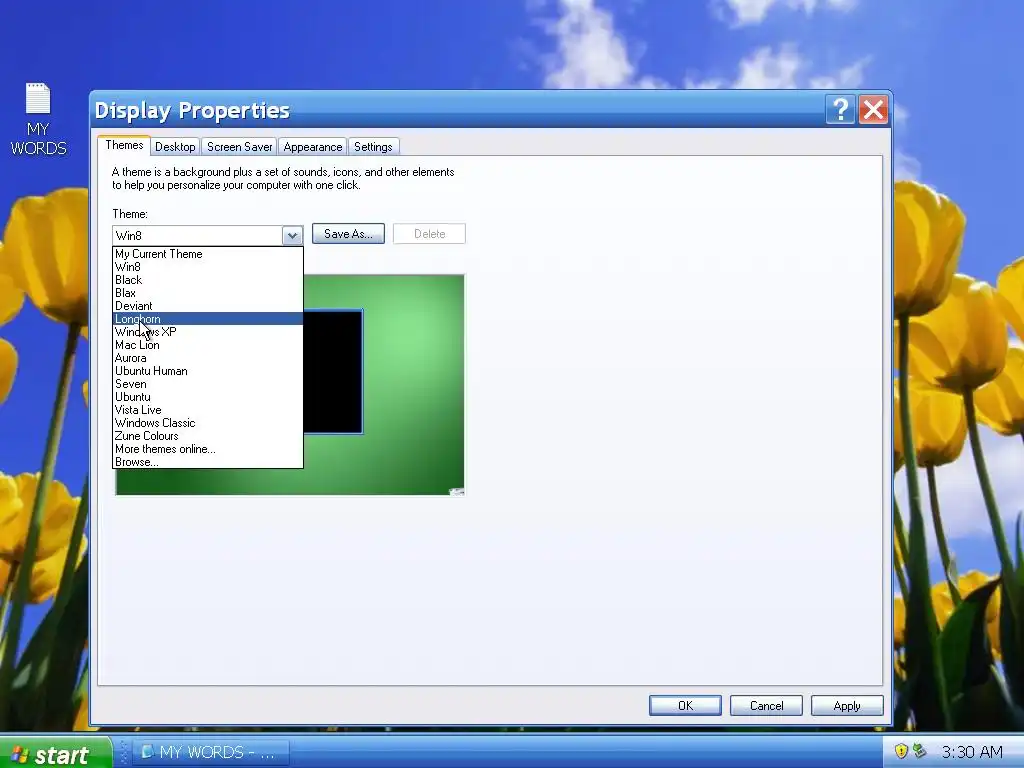1024x768 pixels.
Task: Click the Cancel button
Action: point(766,705)
